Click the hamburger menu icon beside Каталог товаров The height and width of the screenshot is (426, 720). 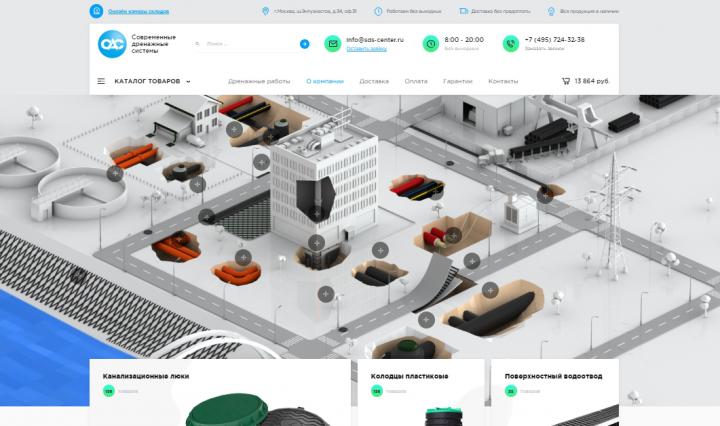(101, 81)
